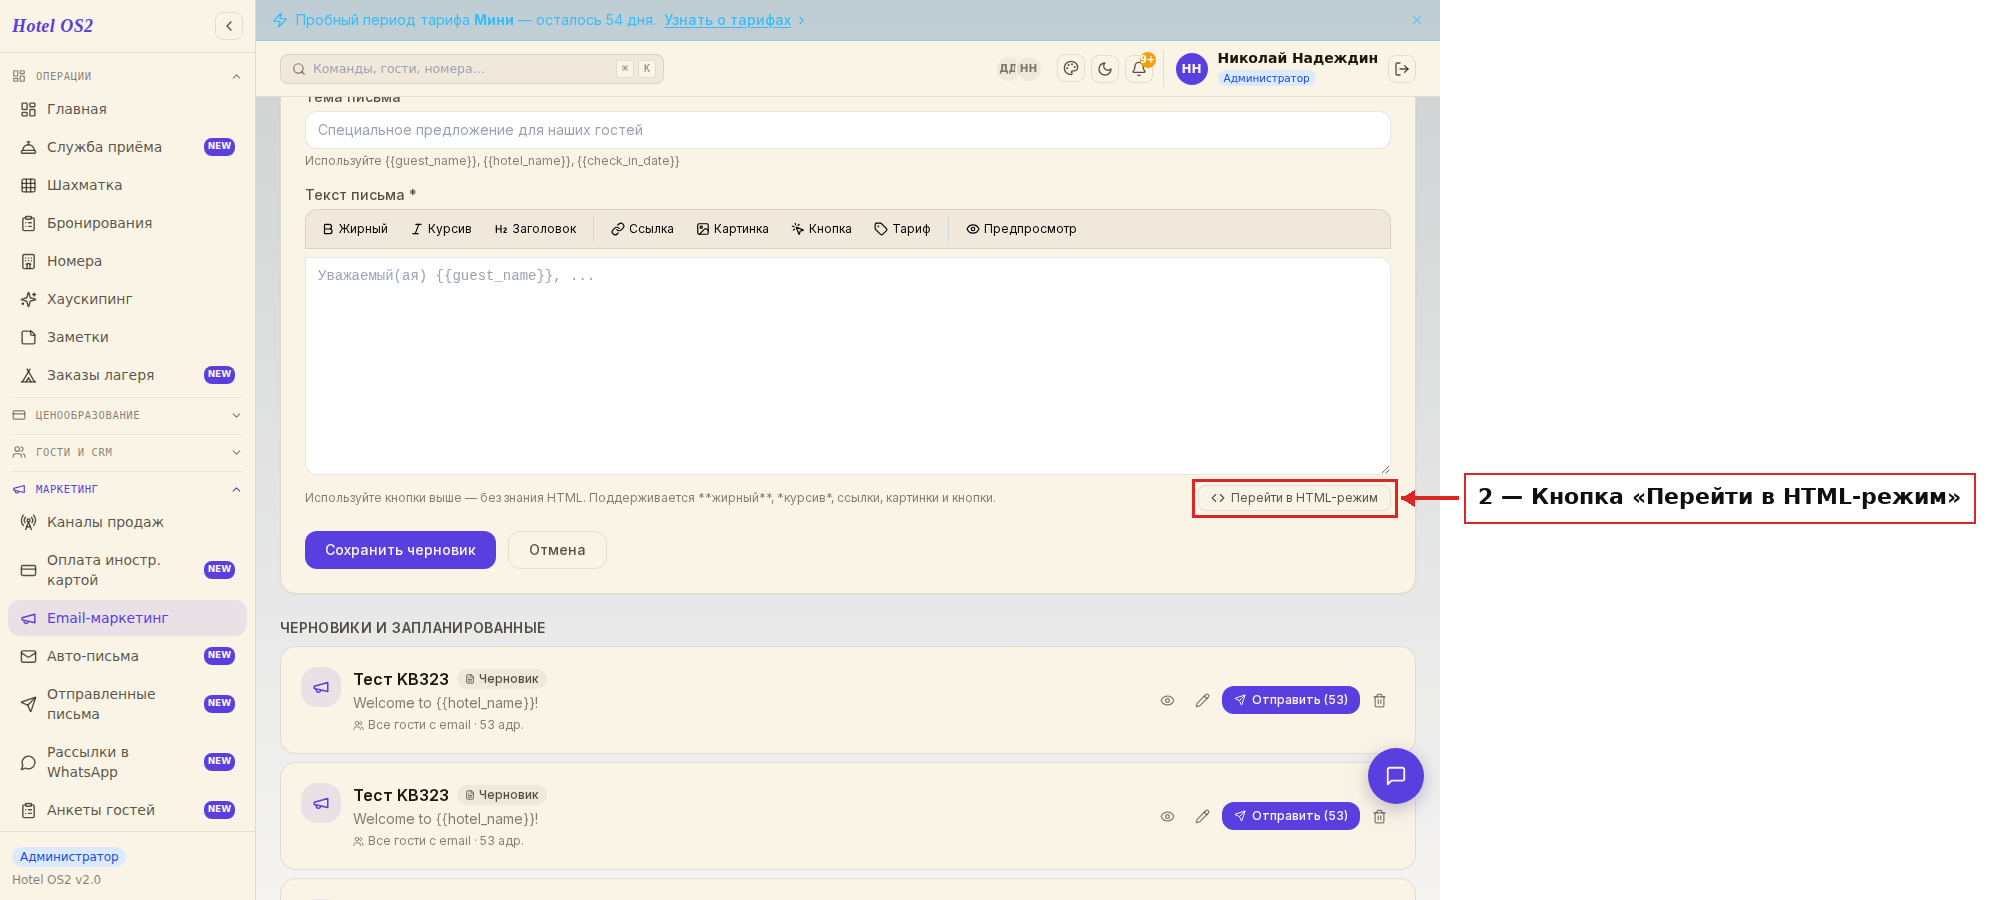Edit the second Тест KB323 draft
1999x900 pixels.
pyautogui.click(x=1202, y=817)
